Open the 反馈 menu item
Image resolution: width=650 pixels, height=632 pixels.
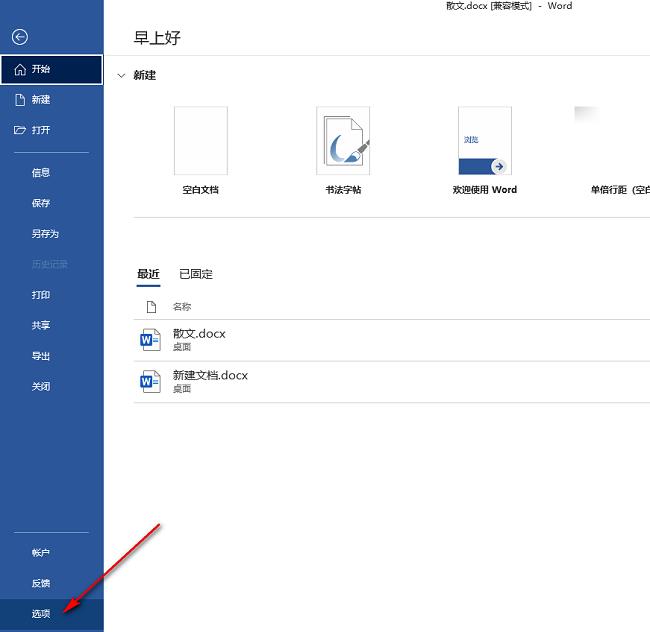[52, 583]
